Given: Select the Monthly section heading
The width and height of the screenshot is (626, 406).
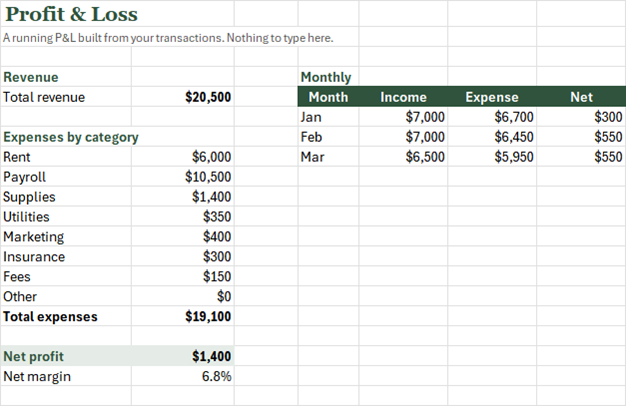Looking at the screenshot, I should point(326,77).
